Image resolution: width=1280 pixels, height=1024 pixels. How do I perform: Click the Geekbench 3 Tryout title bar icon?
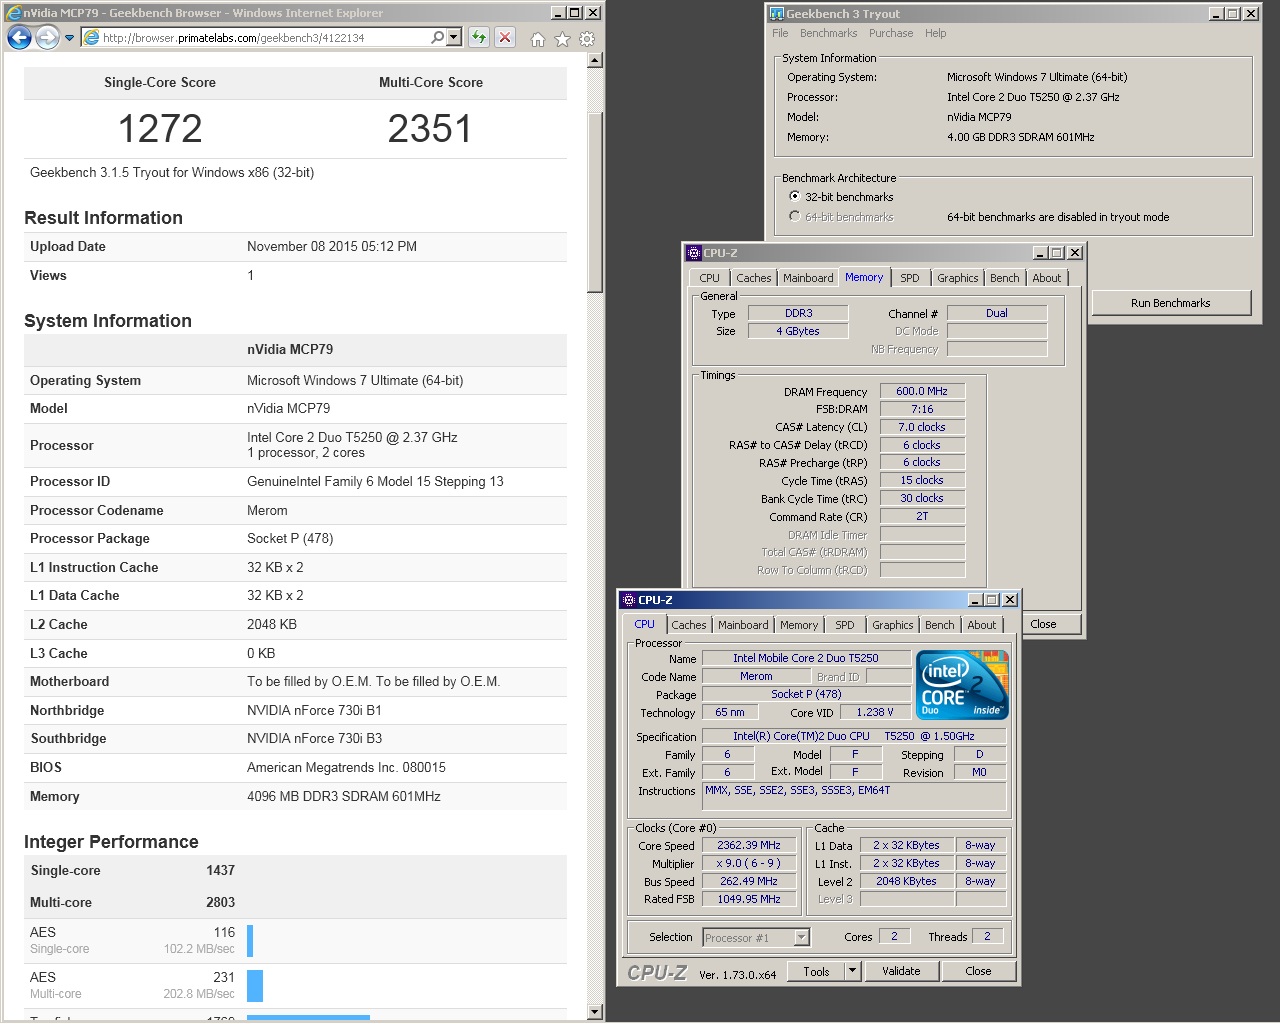(777, 14)
